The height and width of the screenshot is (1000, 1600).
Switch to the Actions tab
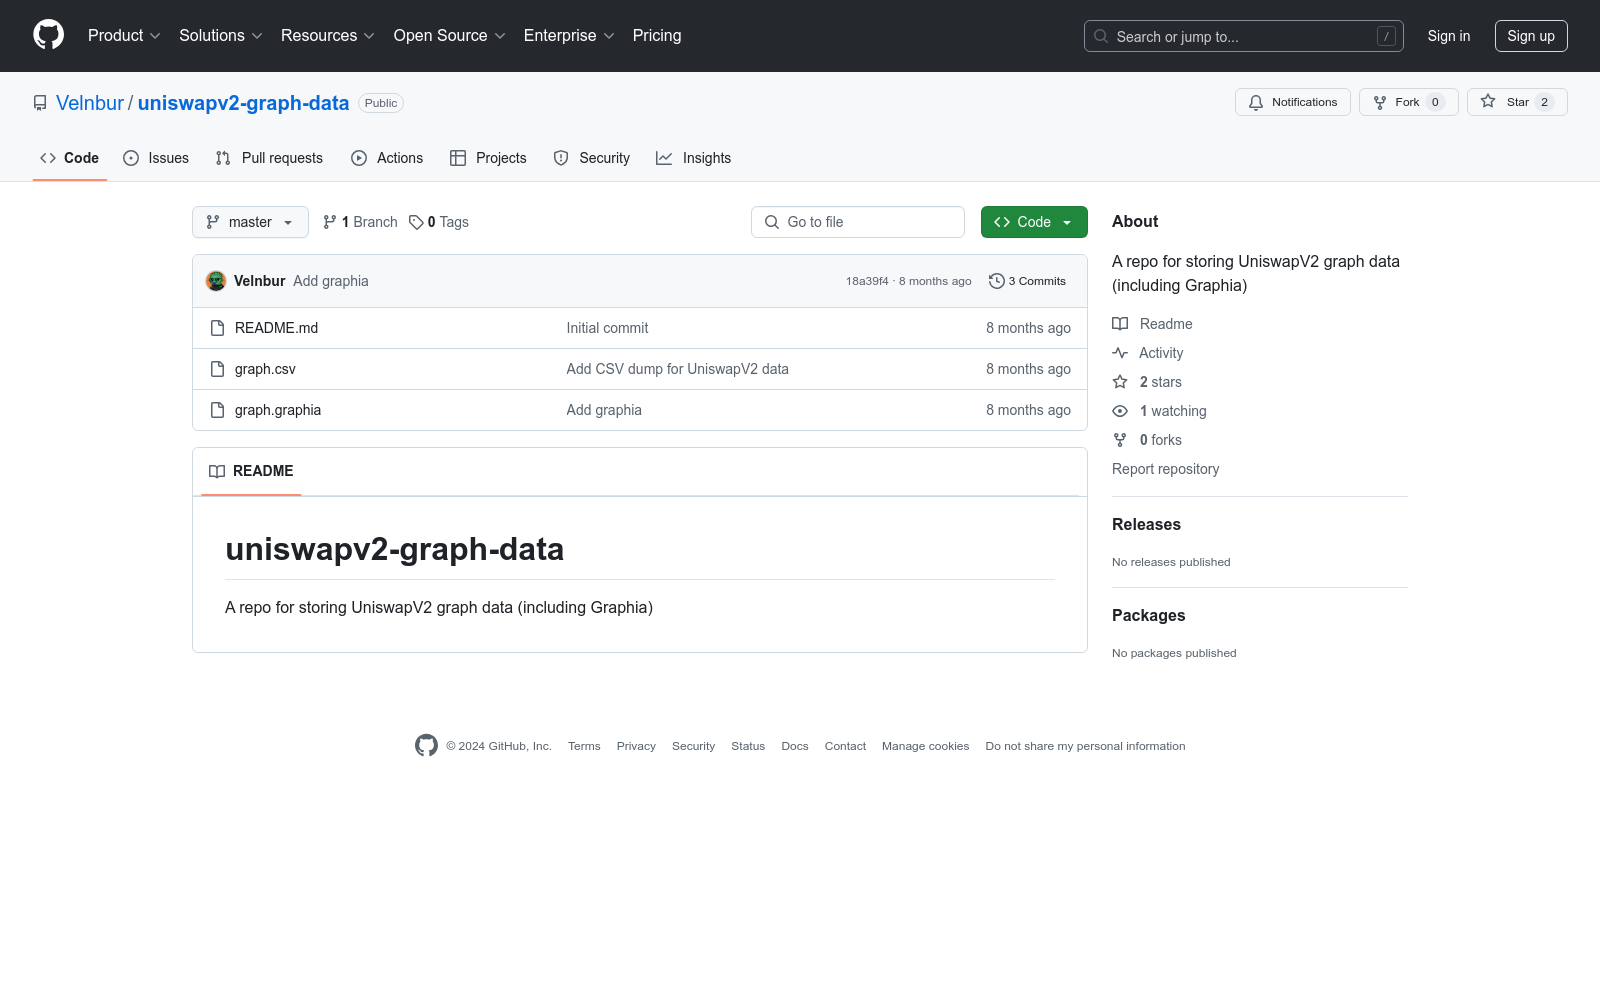point(387,158)
